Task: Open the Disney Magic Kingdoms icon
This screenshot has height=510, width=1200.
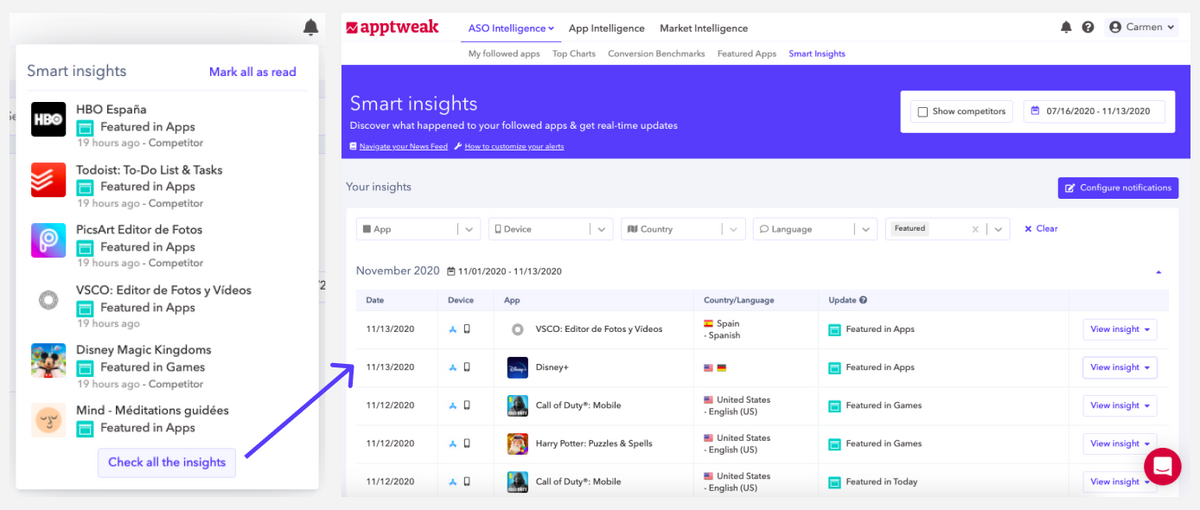Action: pos(48,360)
